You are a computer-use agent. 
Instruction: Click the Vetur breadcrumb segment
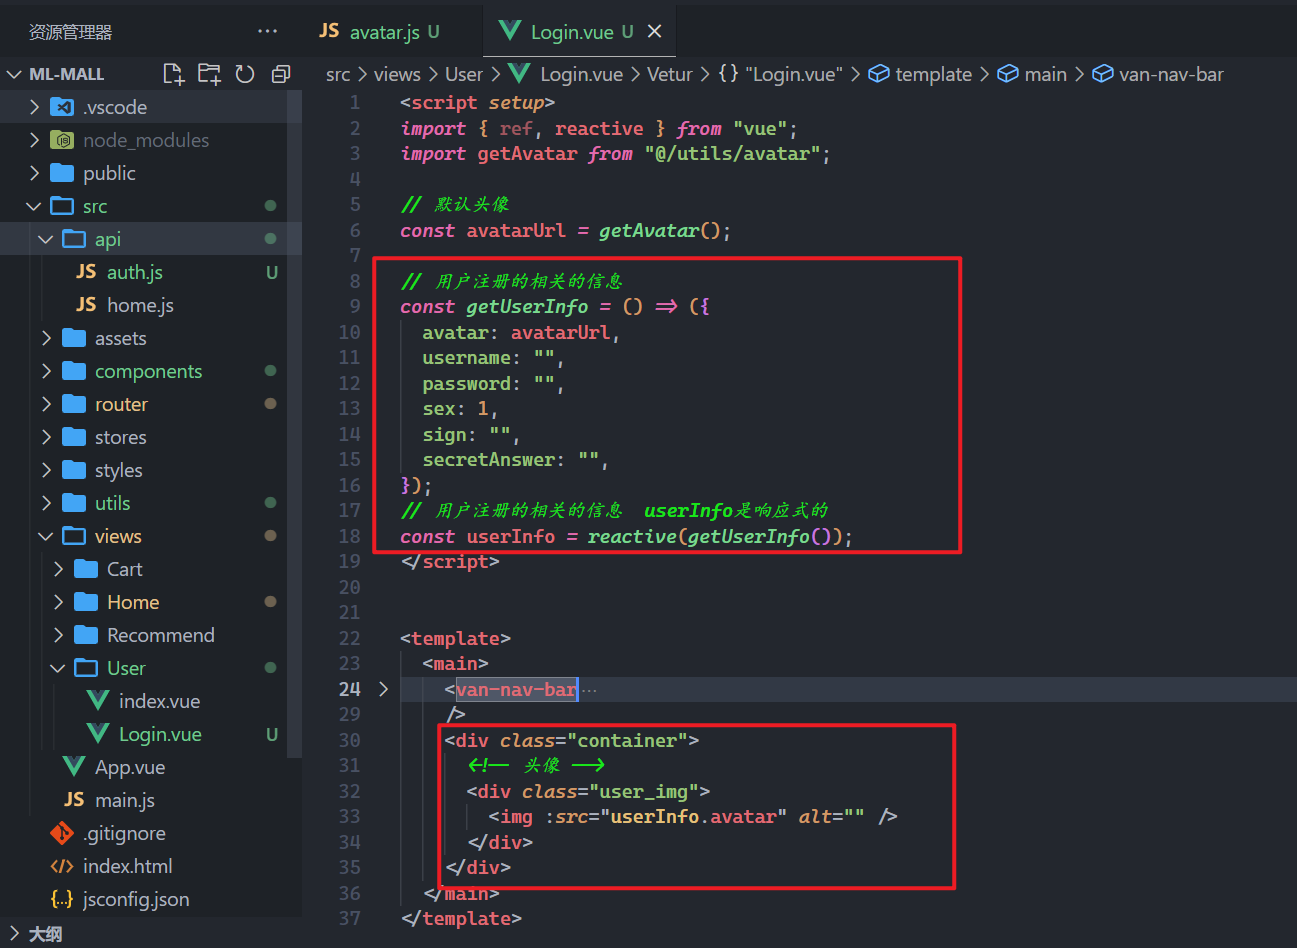click(x=670, y=74)
